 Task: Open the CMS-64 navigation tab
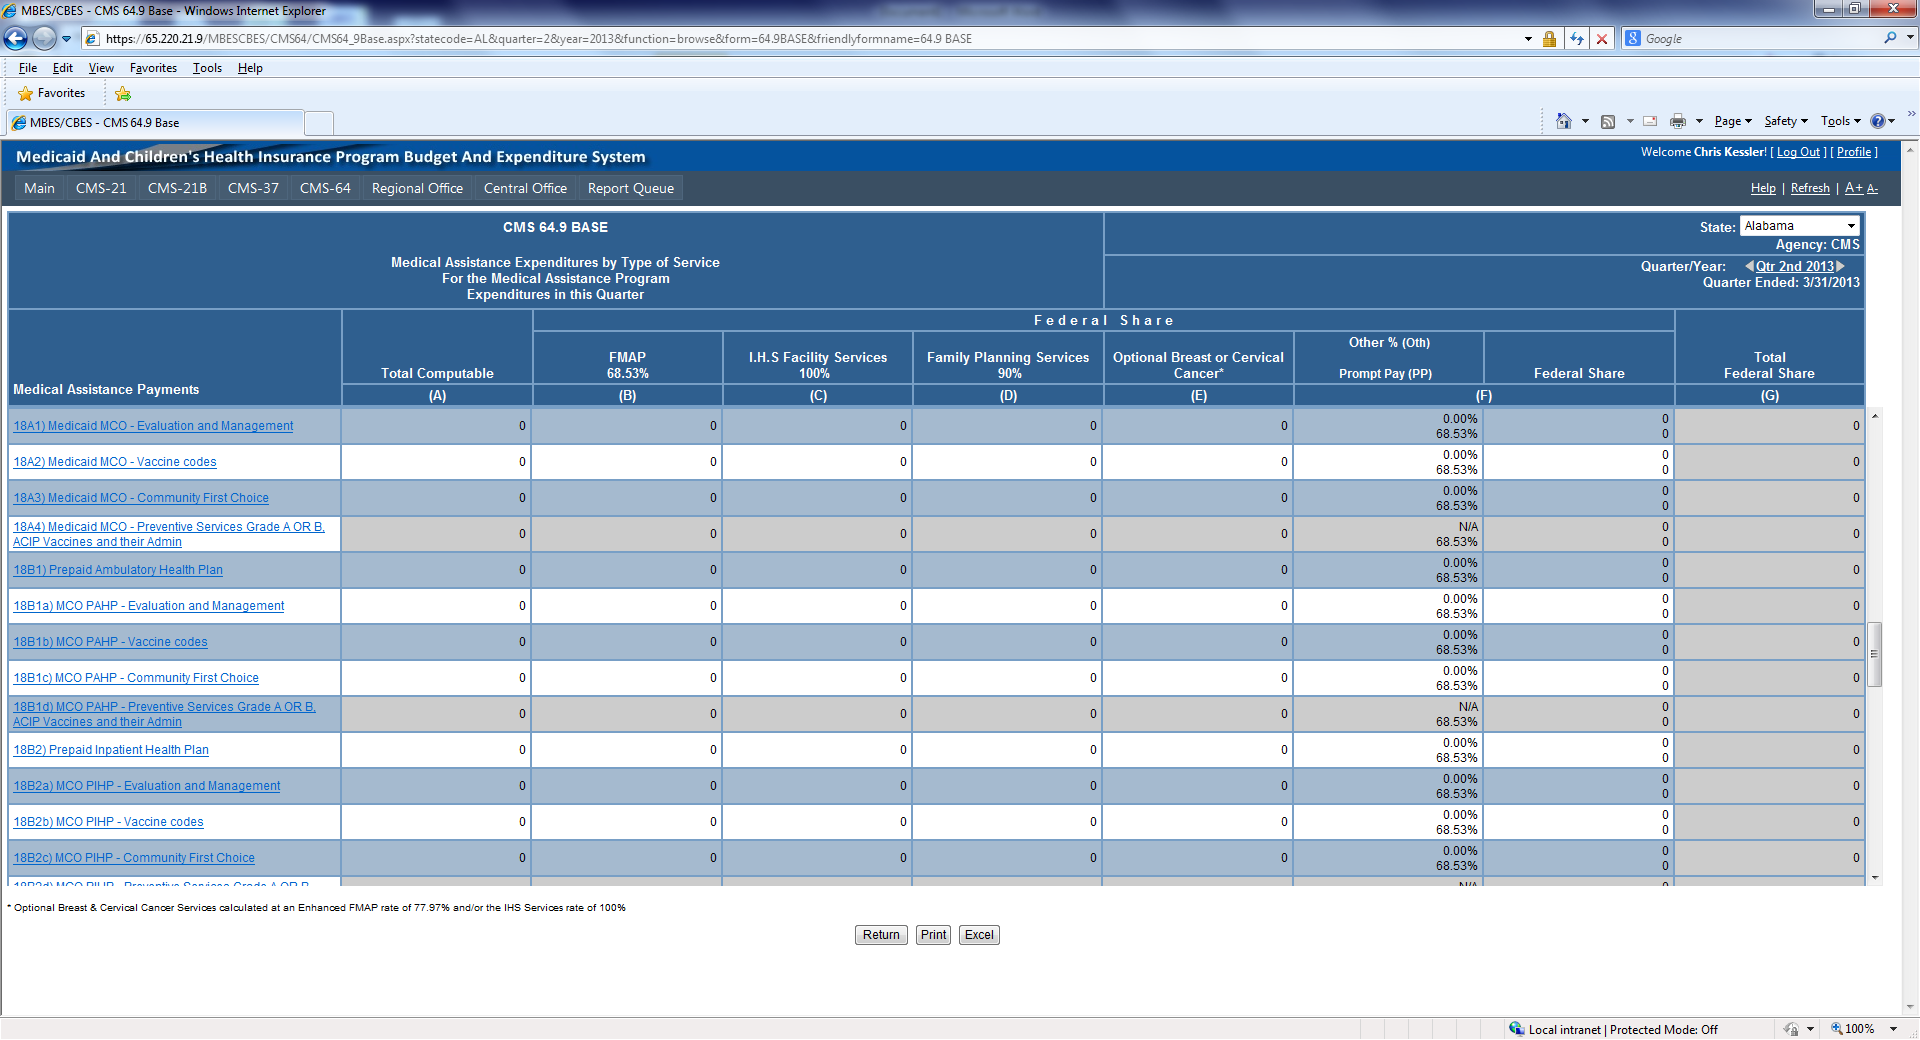coord(325,188)
